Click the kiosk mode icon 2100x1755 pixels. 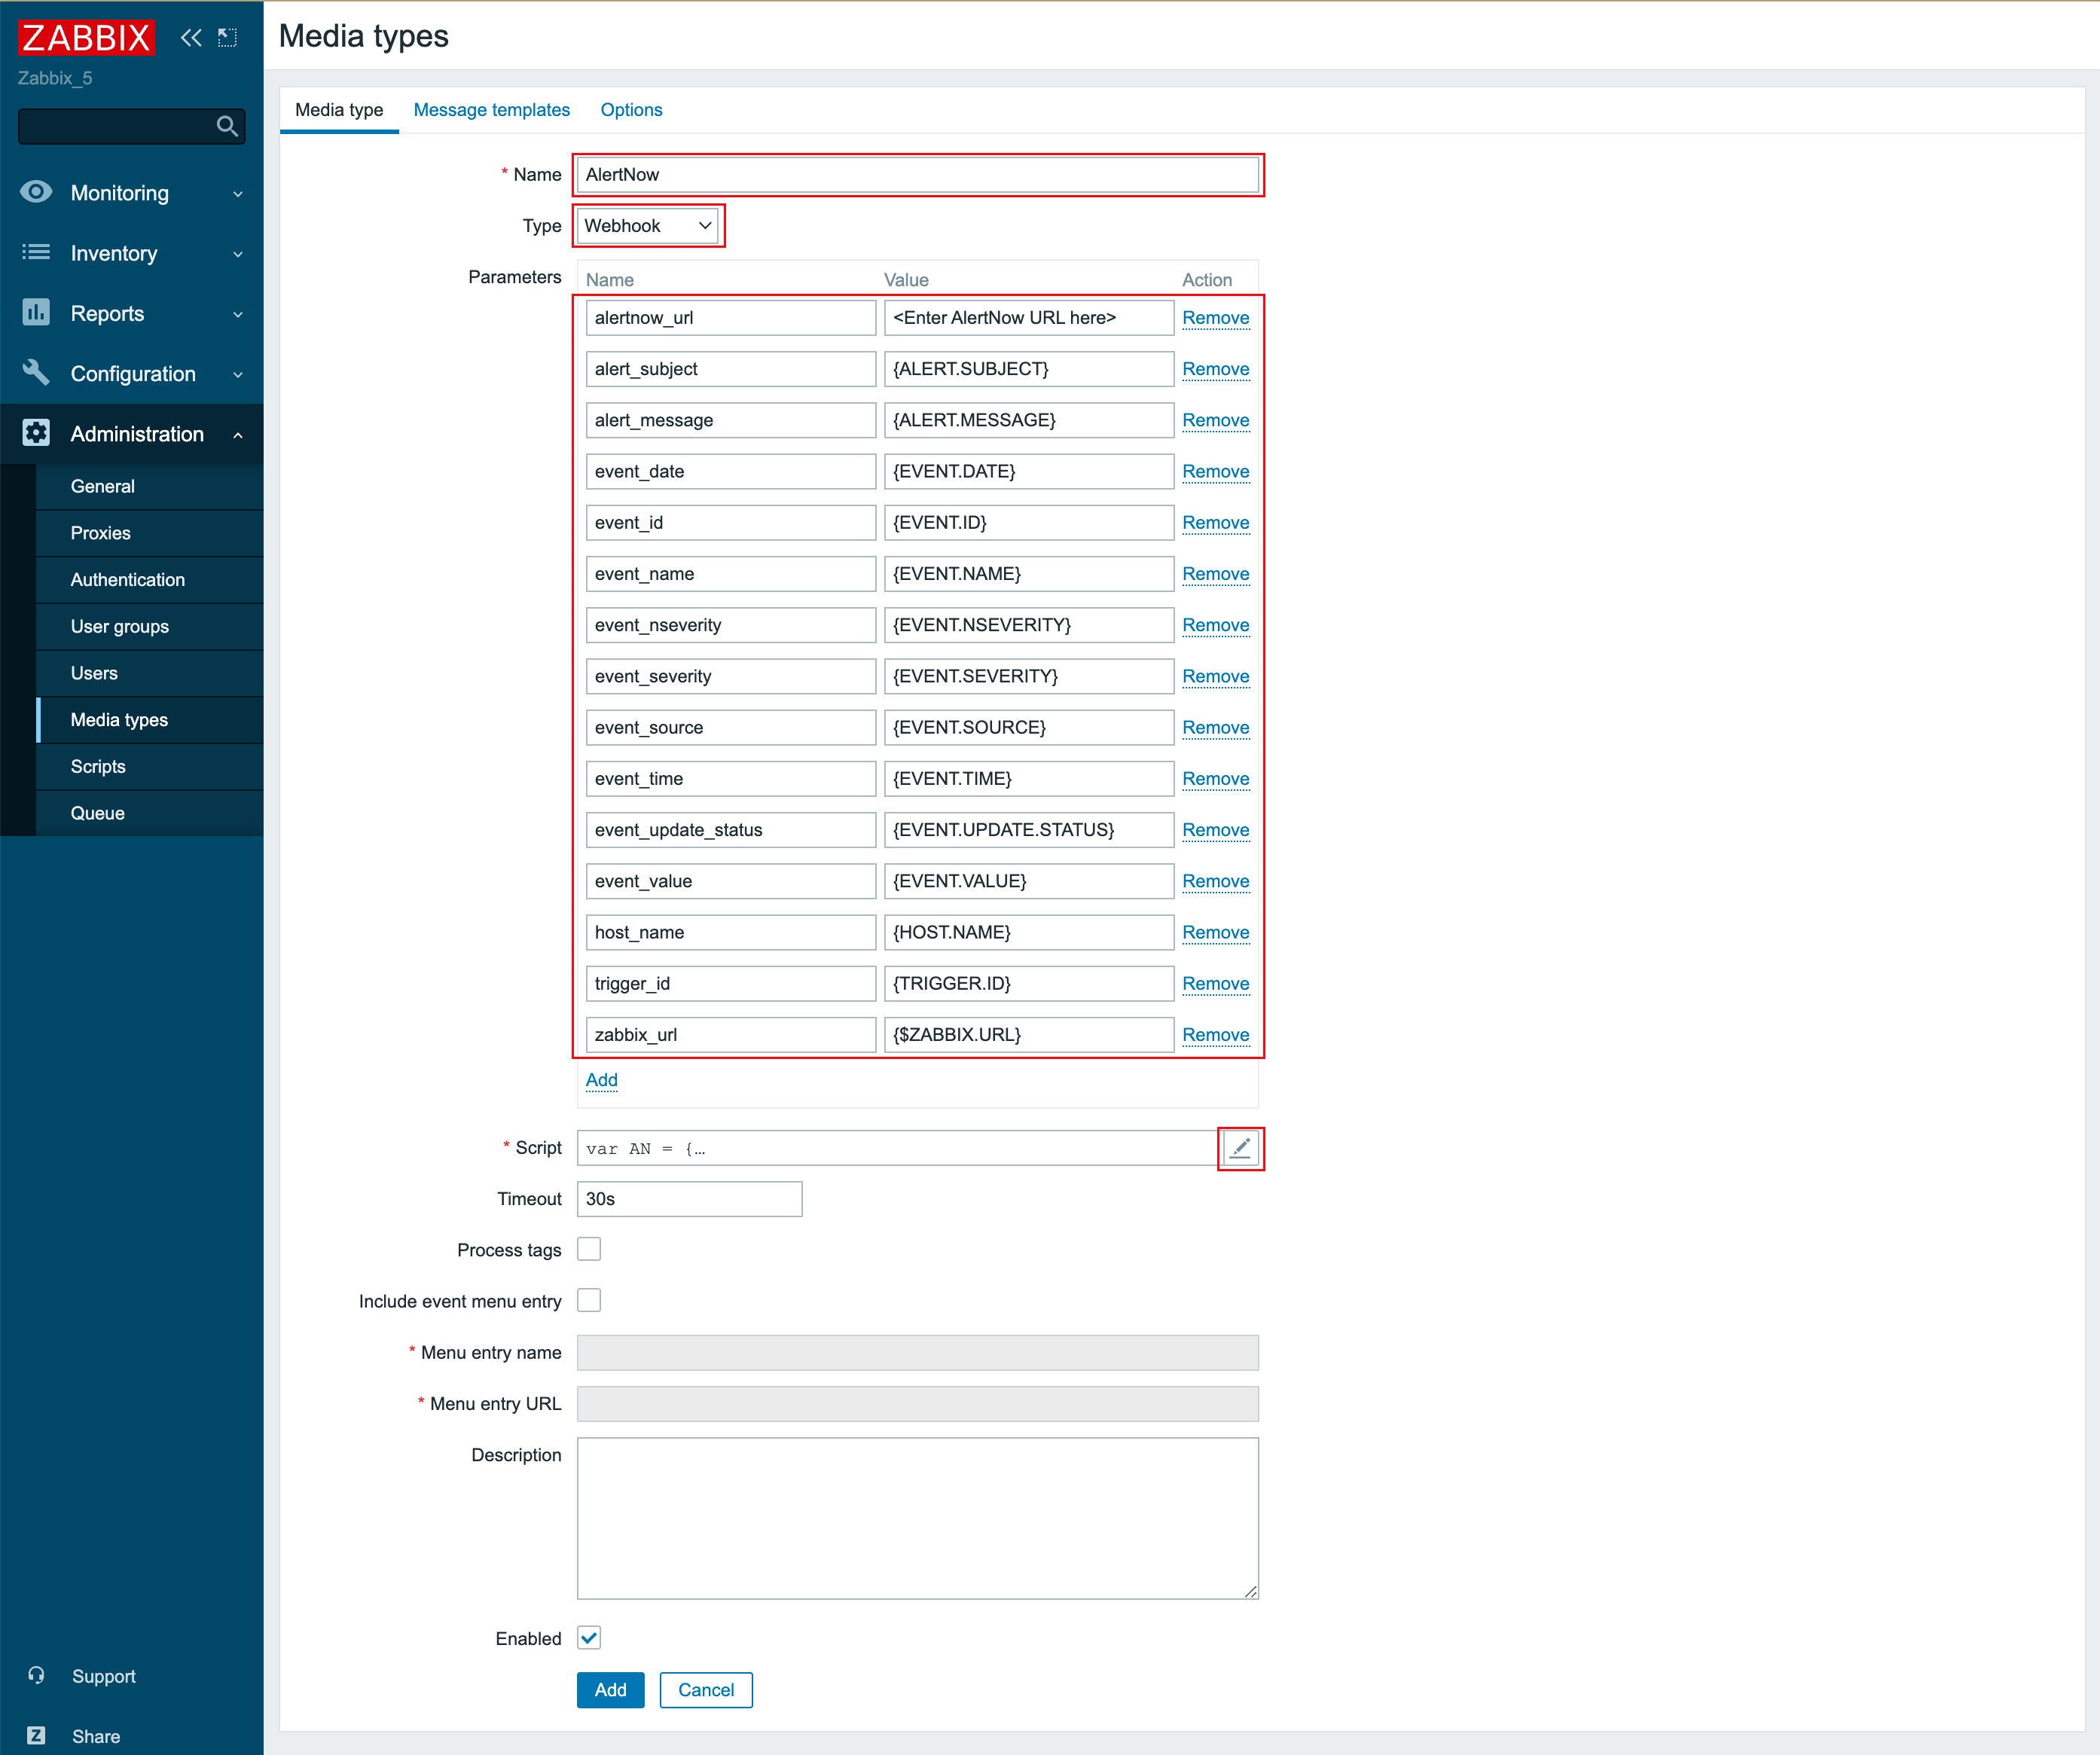click(x=228, y=38)
